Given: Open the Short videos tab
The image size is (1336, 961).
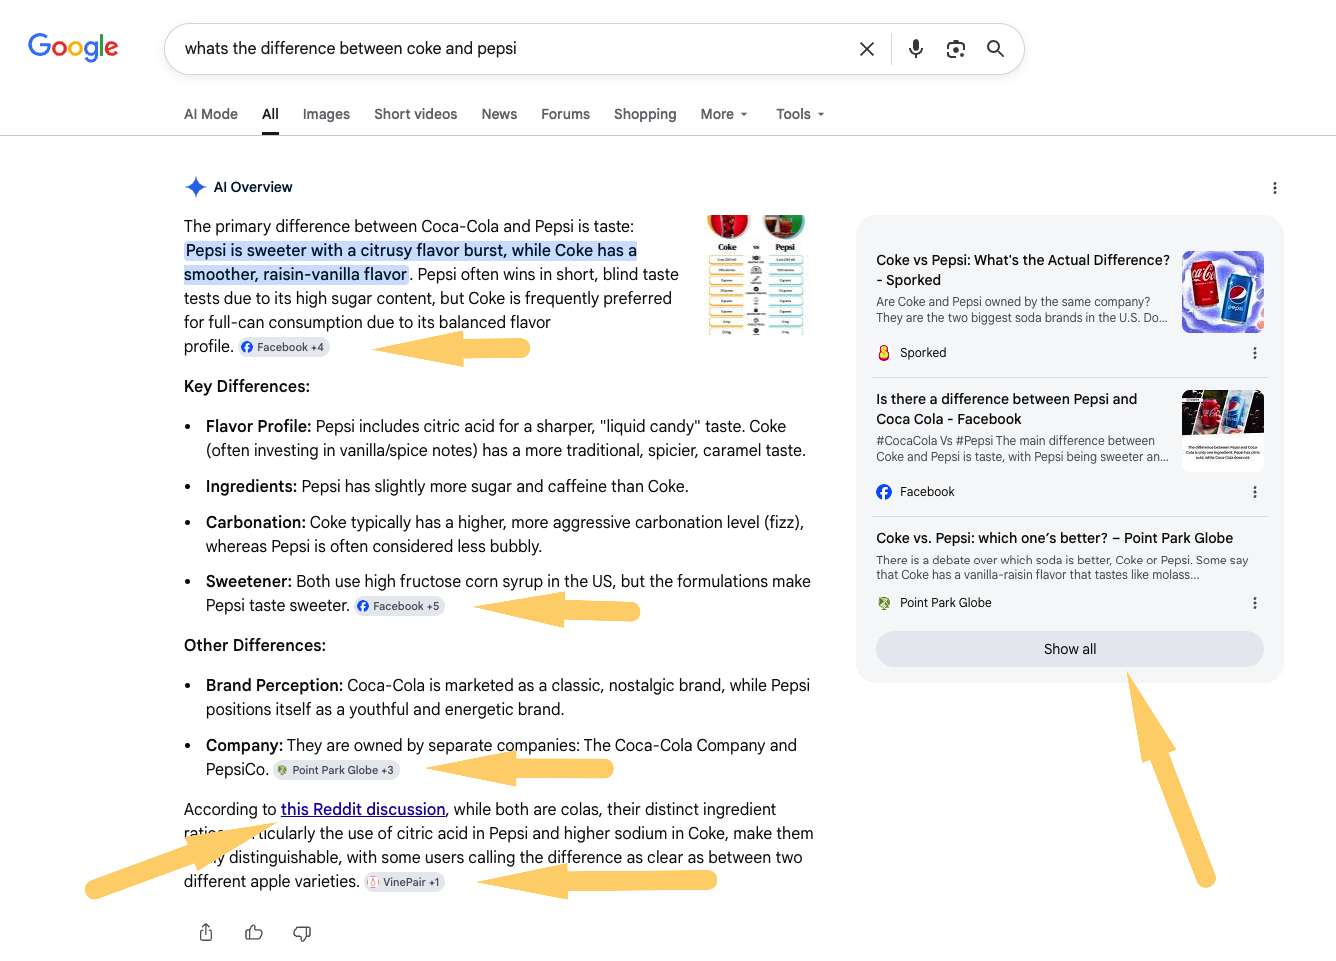Looking at the screenshot, I should [416, 114].
